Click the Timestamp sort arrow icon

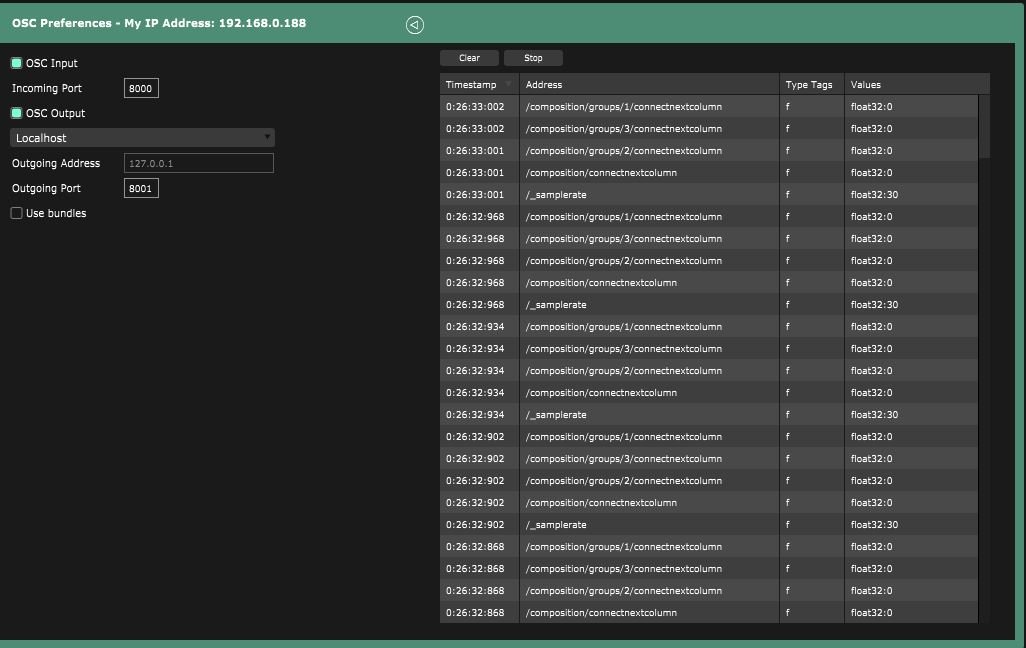508,85
